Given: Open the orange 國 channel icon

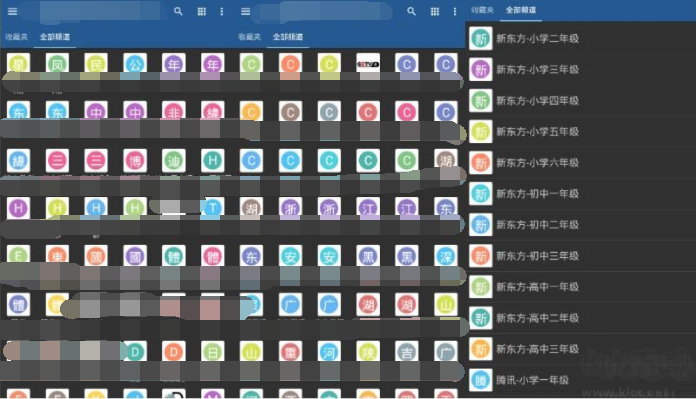Looking at the screenshot, I should (x=96, y=256).
